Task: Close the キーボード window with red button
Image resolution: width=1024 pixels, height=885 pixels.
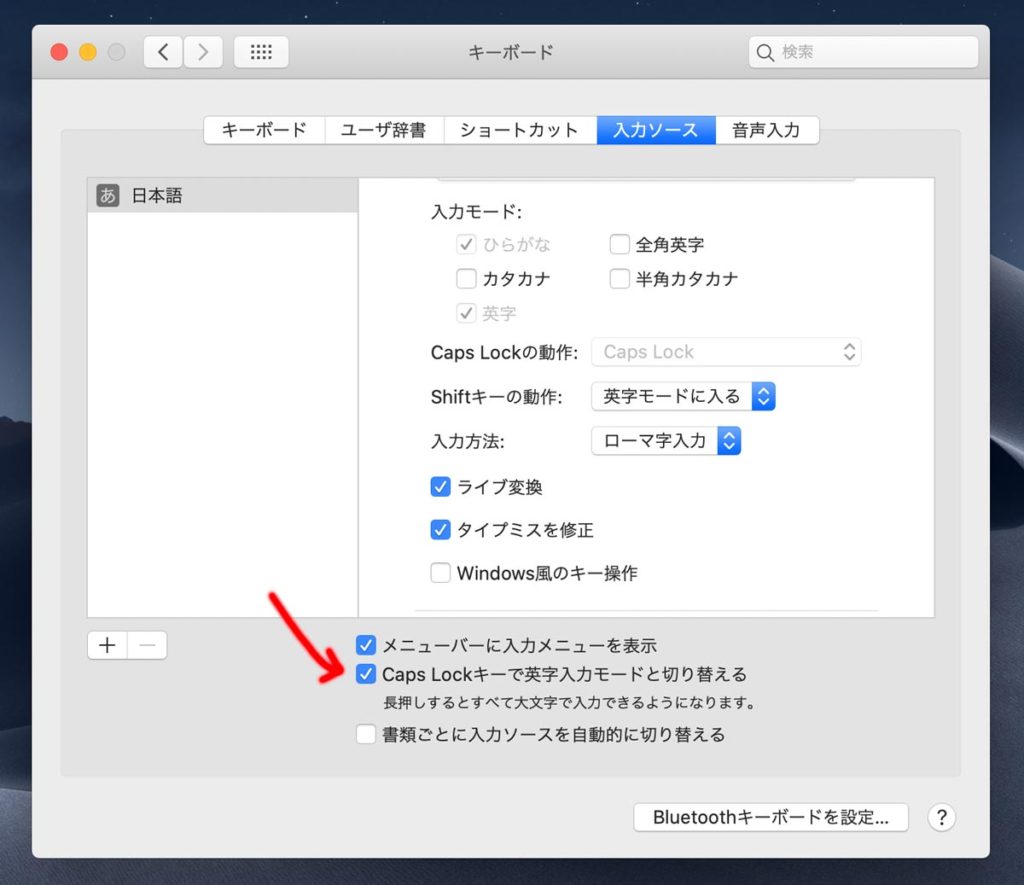Action: point(59,52)
